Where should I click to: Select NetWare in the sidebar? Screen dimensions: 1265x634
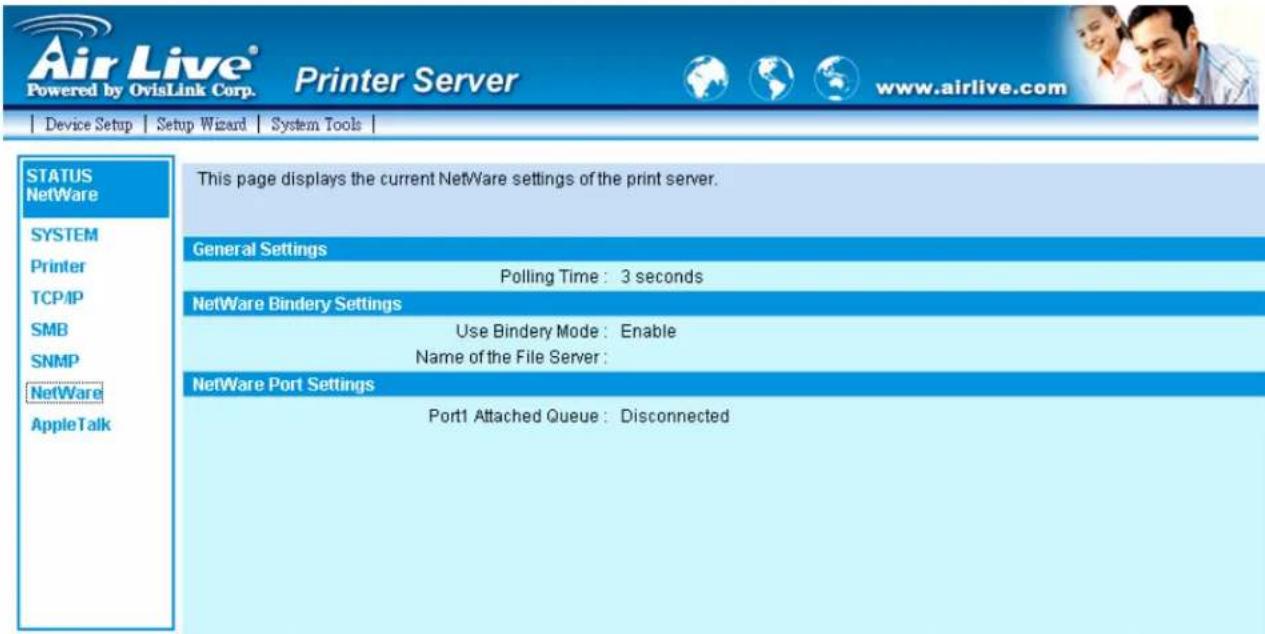click(67, 392)
